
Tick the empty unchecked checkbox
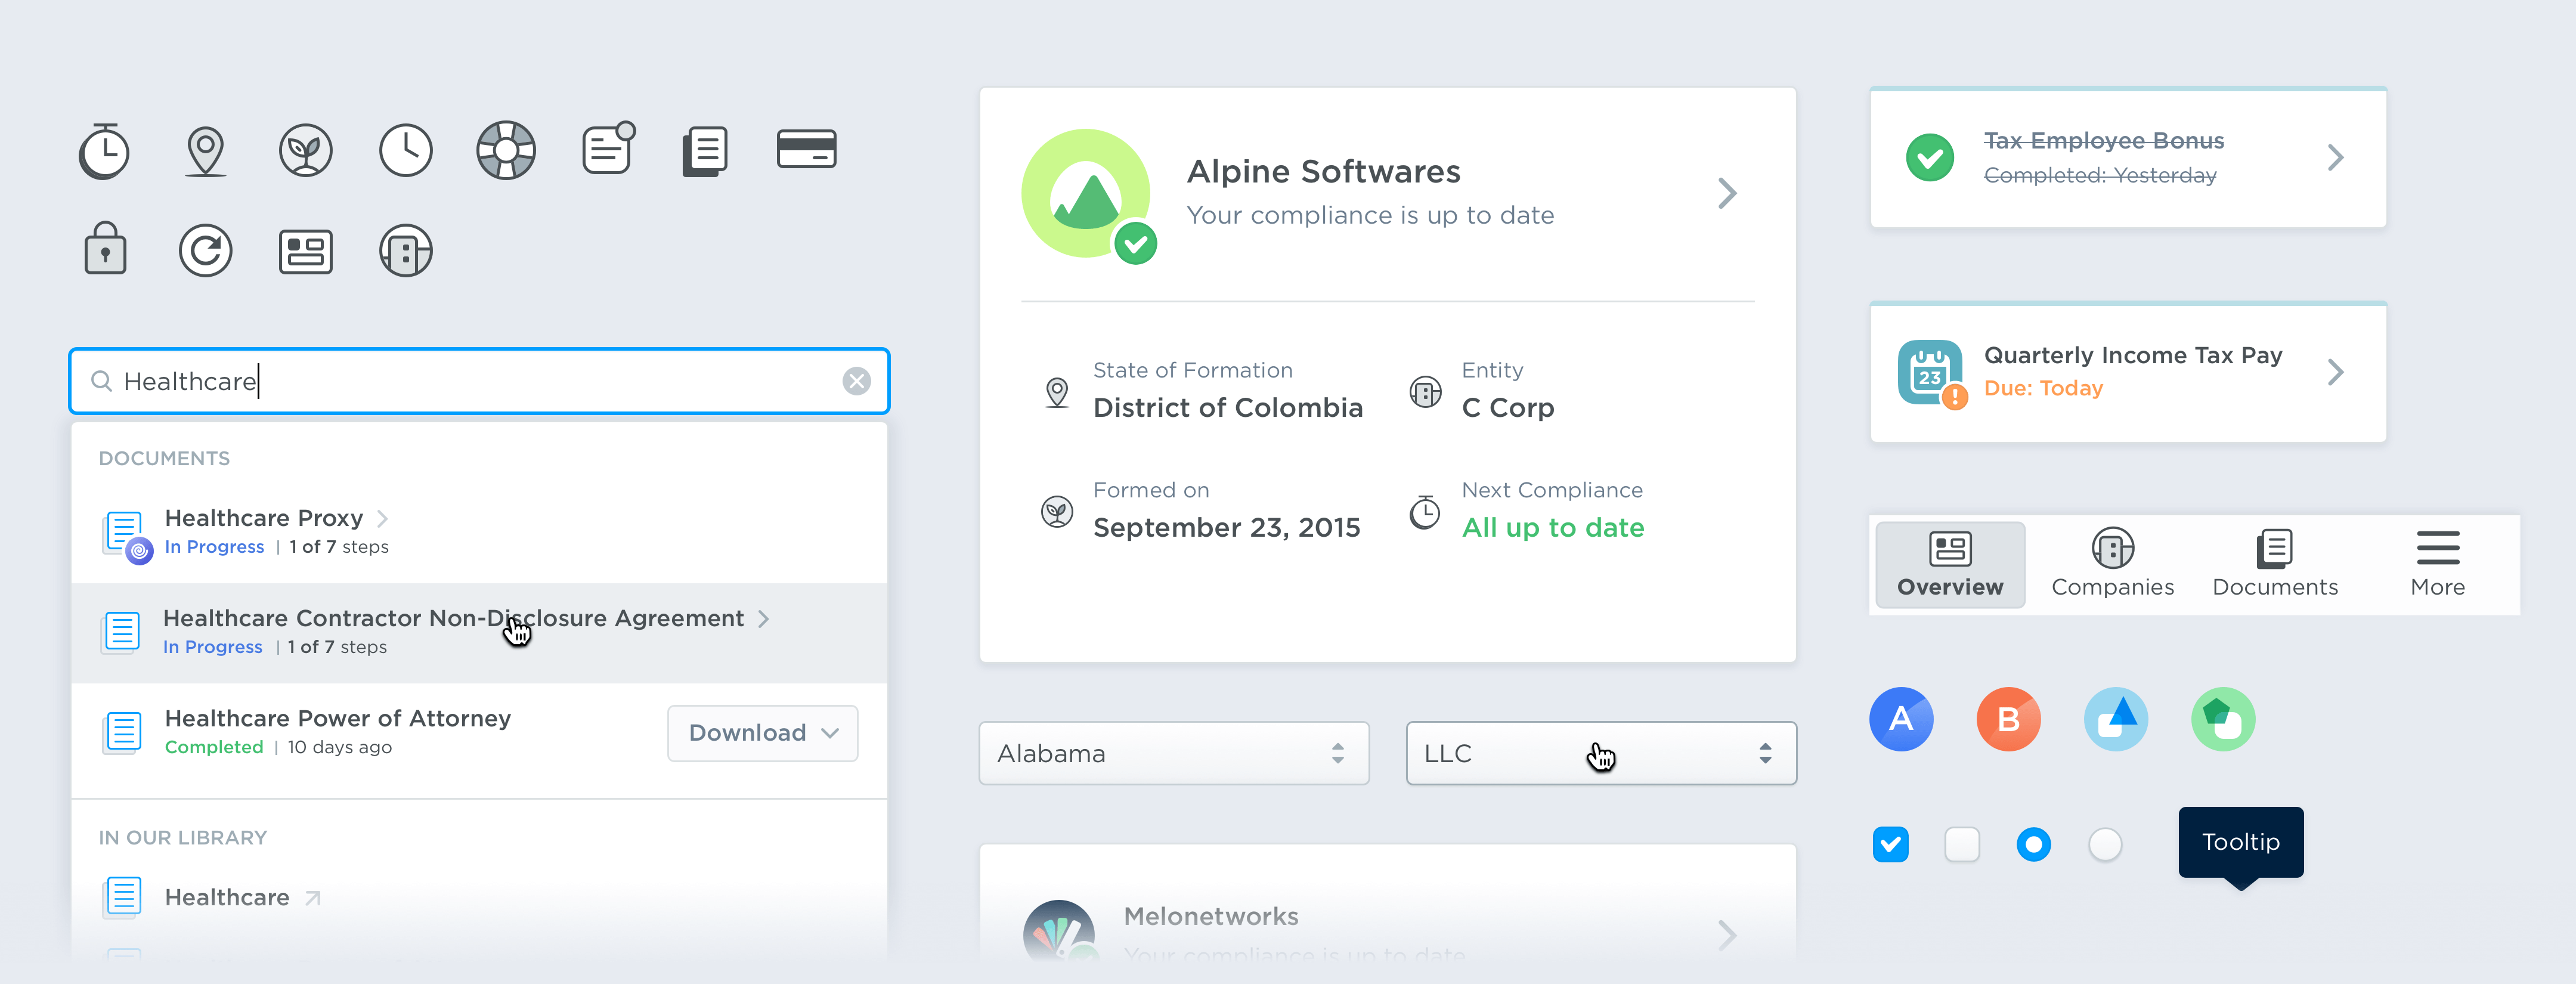pyautogui.click(x=1962, y=844)
